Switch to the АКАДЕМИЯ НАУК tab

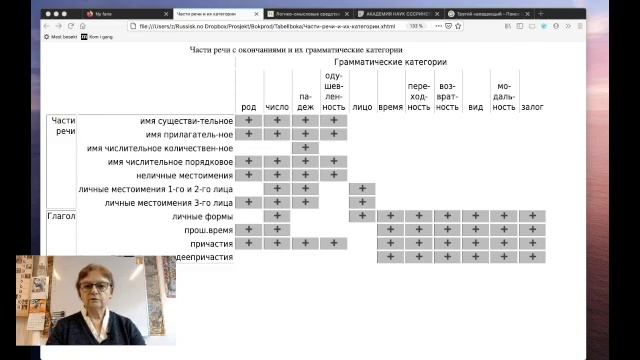(398, 14)
